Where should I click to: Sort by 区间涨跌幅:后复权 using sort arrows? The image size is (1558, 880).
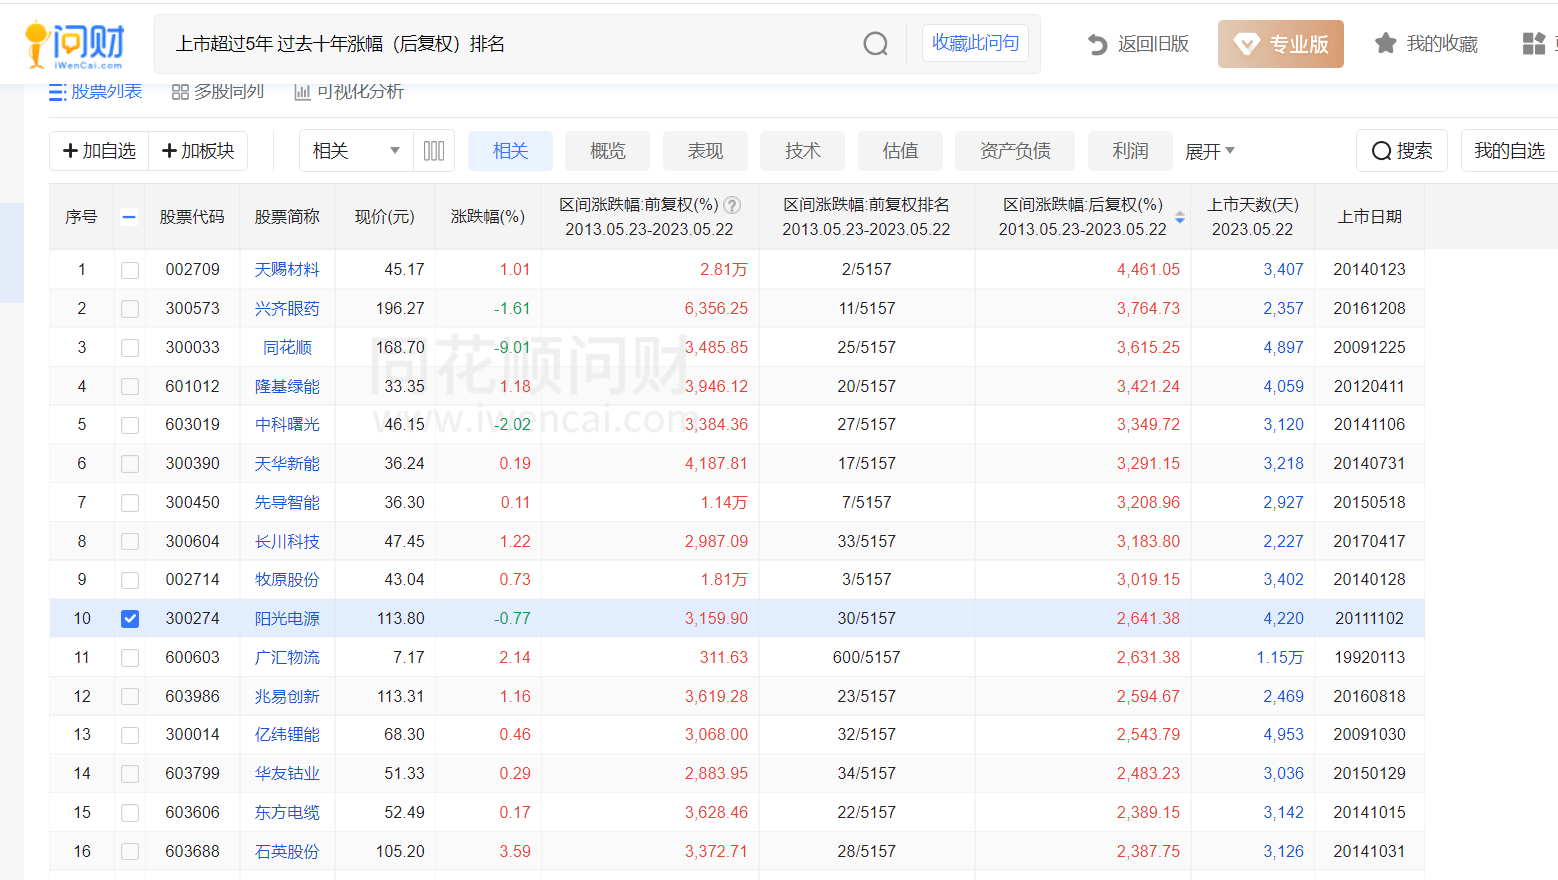coord(1180,217)
